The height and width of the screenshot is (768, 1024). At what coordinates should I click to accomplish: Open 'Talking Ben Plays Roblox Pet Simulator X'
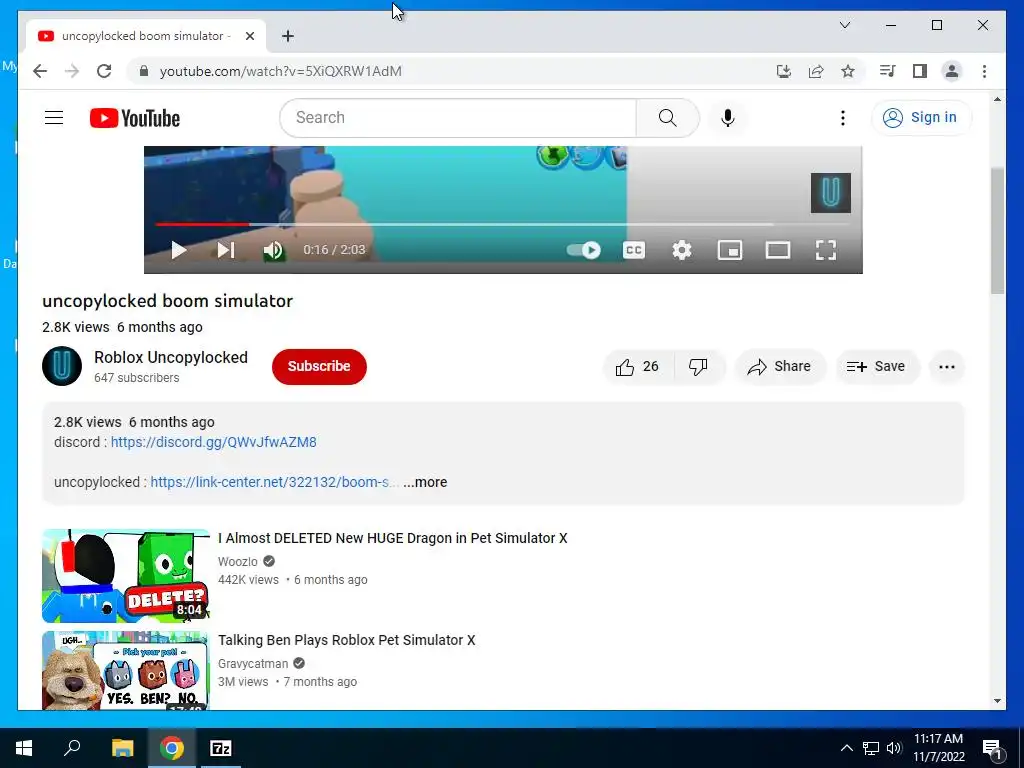pyautogui.click(x=347, y=640)
